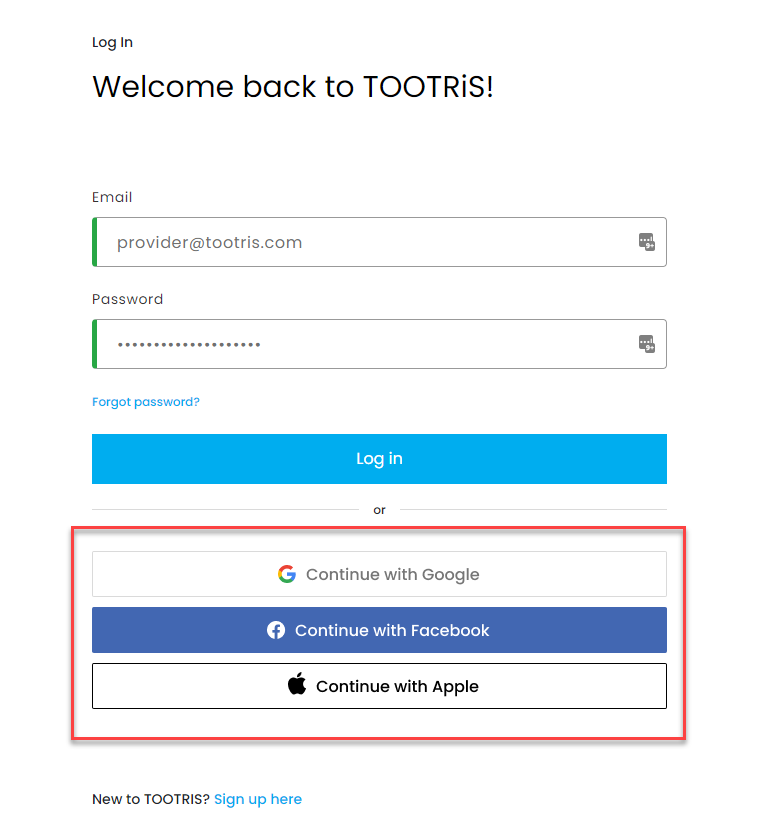Choose the Continue with Facebook text
Viewport: 782px width, 828px height.
[x=392, y=630]
